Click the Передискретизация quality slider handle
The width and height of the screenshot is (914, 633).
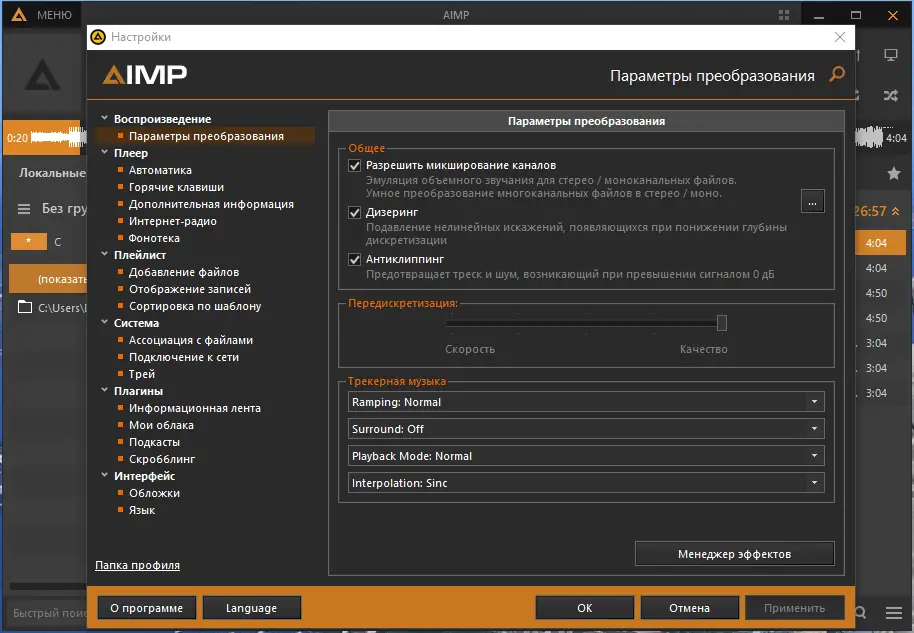pos(722,323)
